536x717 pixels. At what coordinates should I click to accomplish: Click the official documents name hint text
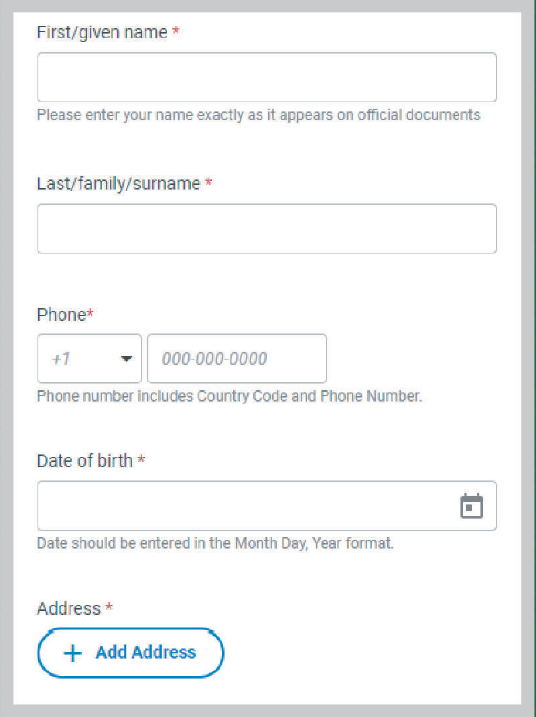click(258, 115)
